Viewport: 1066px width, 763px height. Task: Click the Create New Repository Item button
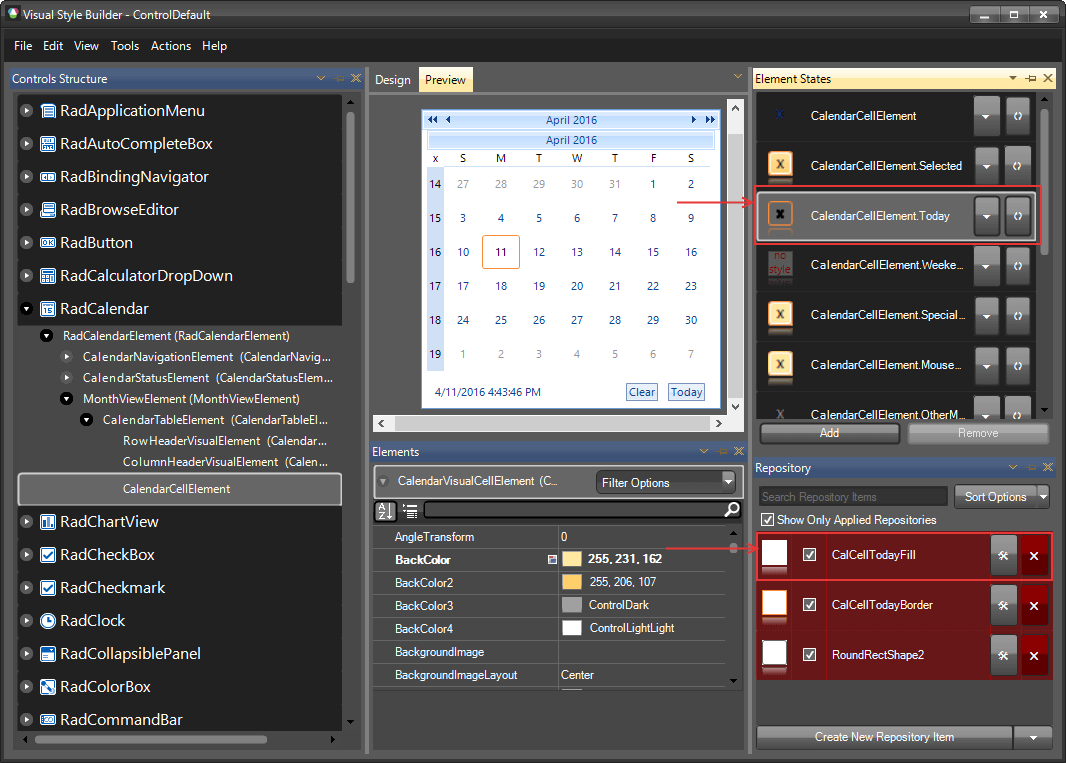pyautogui.click(x=884, y=737)
